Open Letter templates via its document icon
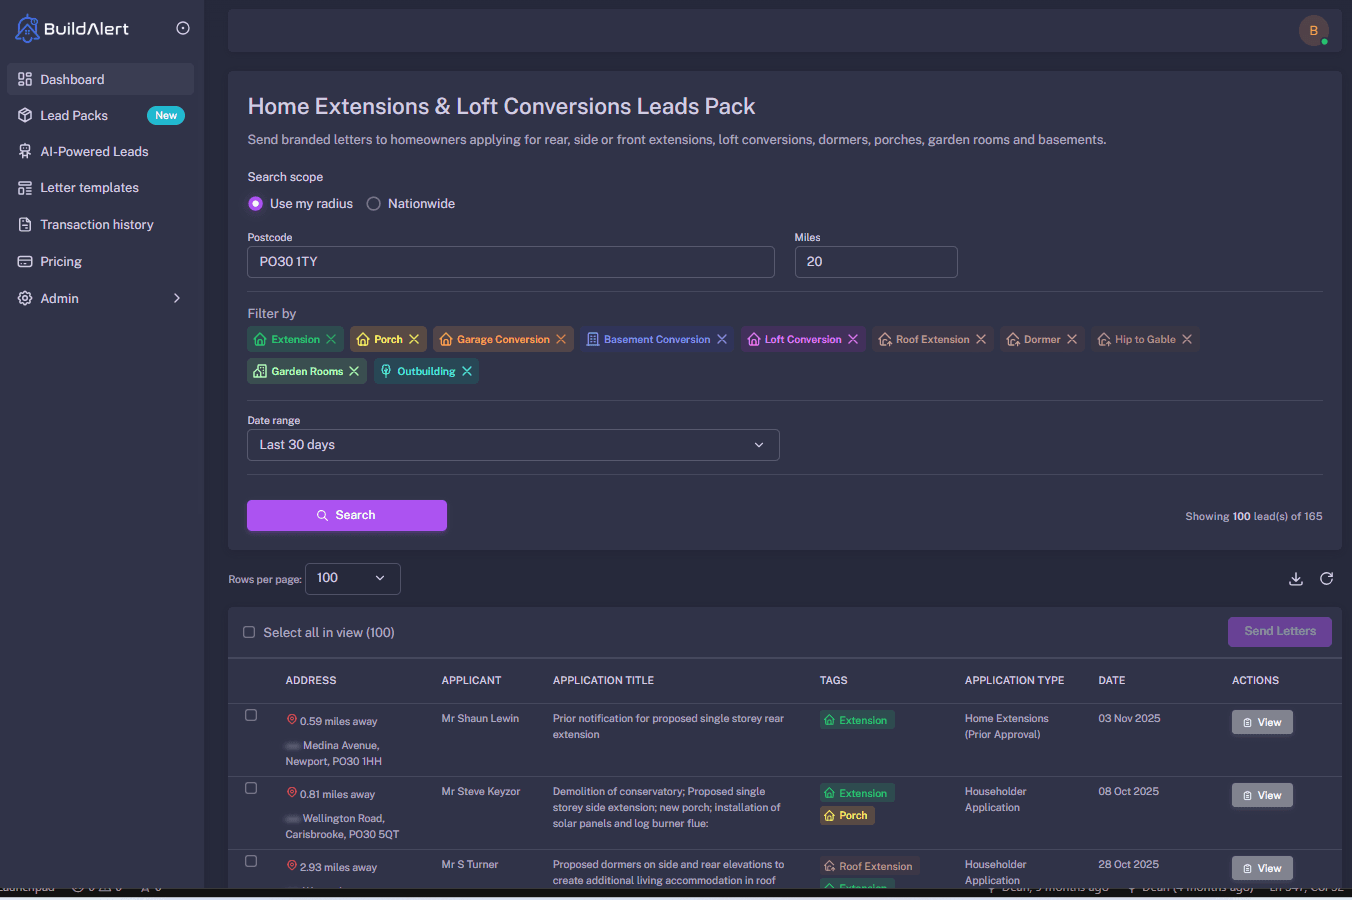 [24, 187]
